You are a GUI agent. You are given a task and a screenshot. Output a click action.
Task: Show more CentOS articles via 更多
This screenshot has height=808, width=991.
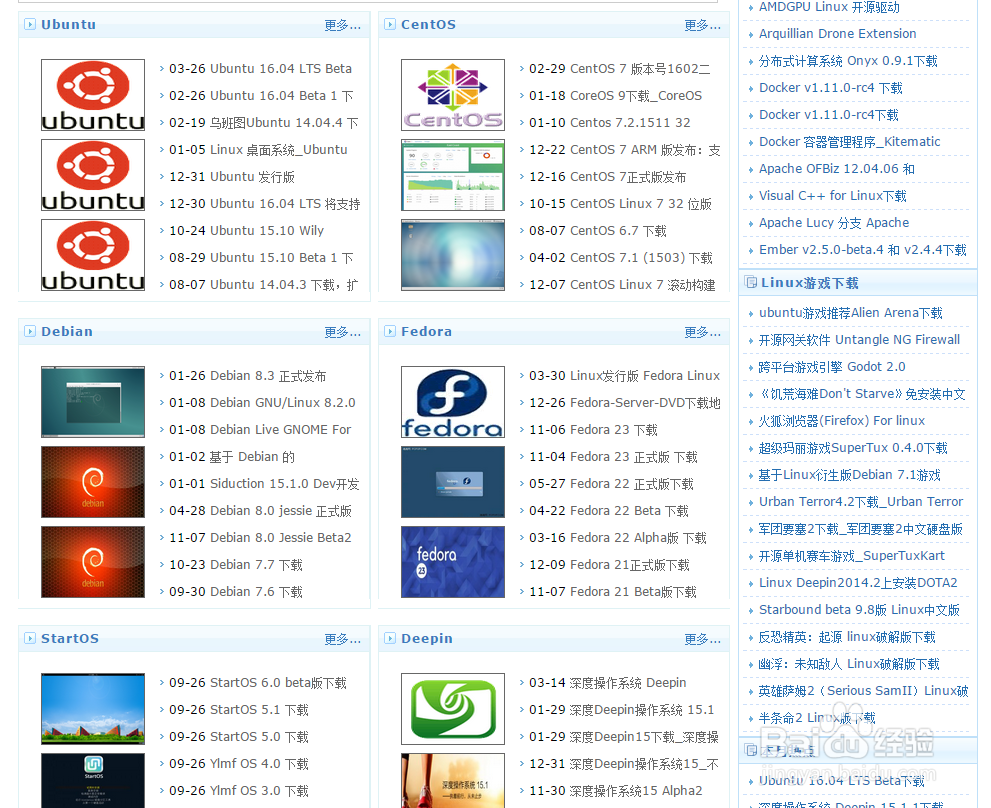coord(702,25)
